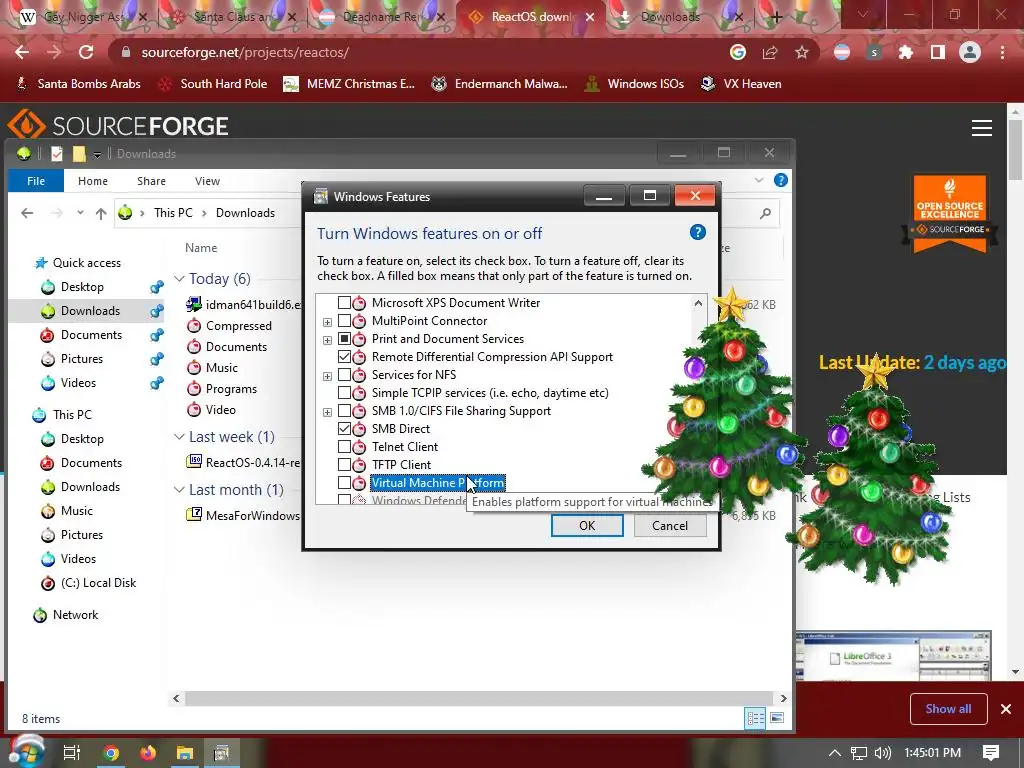Open the South Hard Pole bookmark
The image size is (1024, 768).
click(x=213, y=84)
